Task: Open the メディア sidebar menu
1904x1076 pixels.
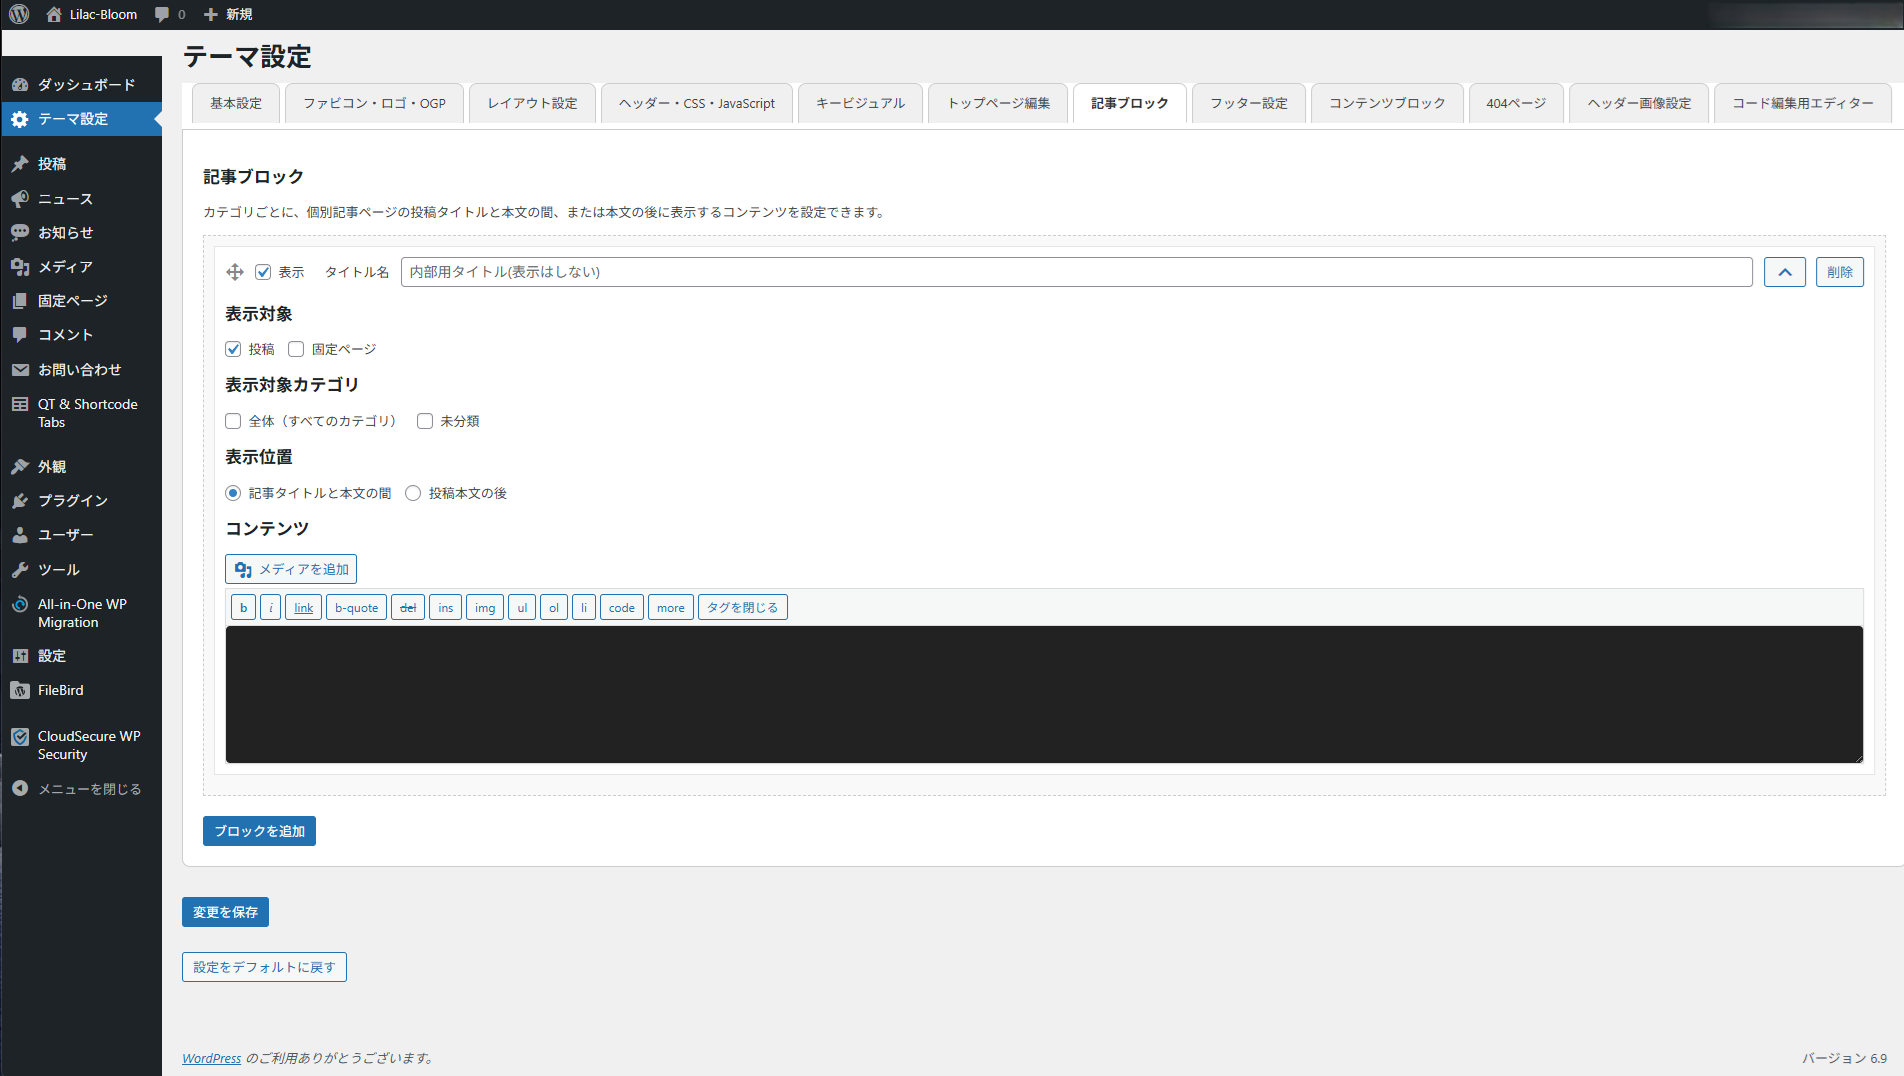Action: pos(65,267)
